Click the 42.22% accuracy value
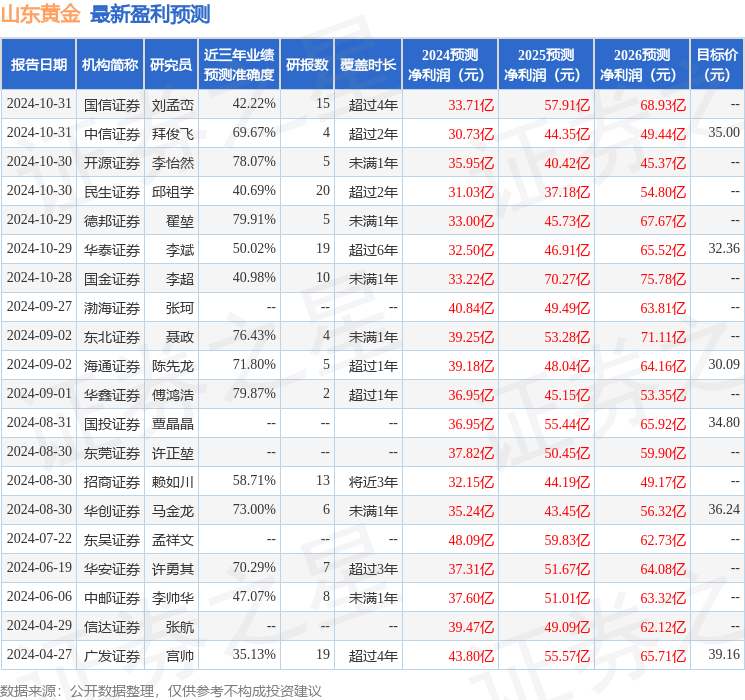The width and height of the screenshot is (745, 700). click(254, 103)
